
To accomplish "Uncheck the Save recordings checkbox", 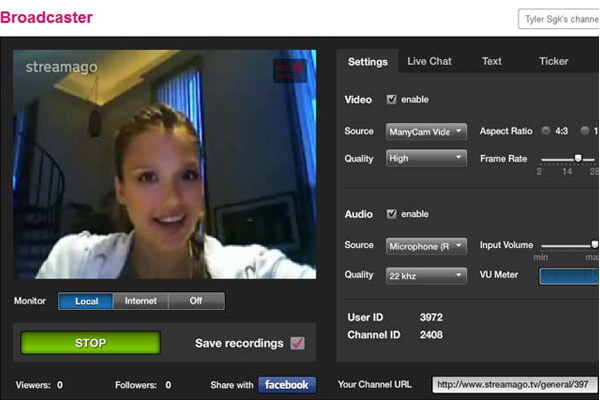I will pos(297,343).
